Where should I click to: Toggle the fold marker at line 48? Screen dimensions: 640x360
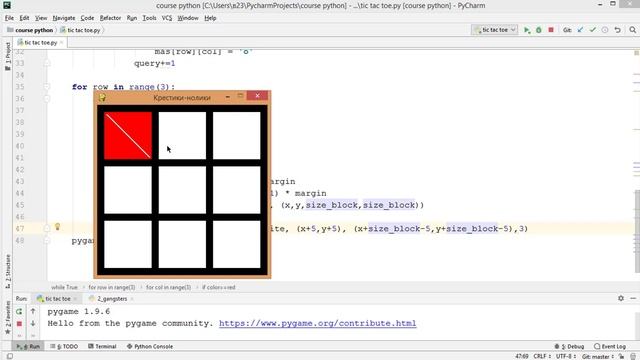pyautogui.click(x=47, y=240)
